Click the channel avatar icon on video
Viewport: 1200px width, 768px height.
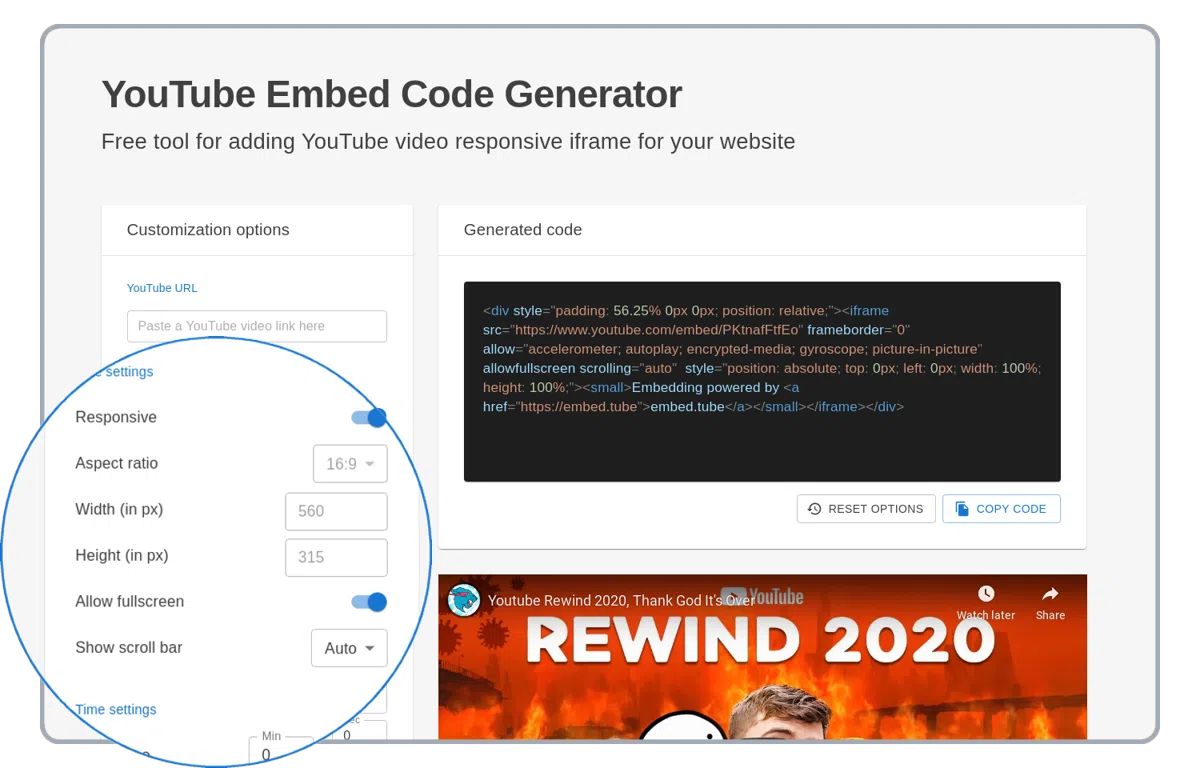point(463,600)
